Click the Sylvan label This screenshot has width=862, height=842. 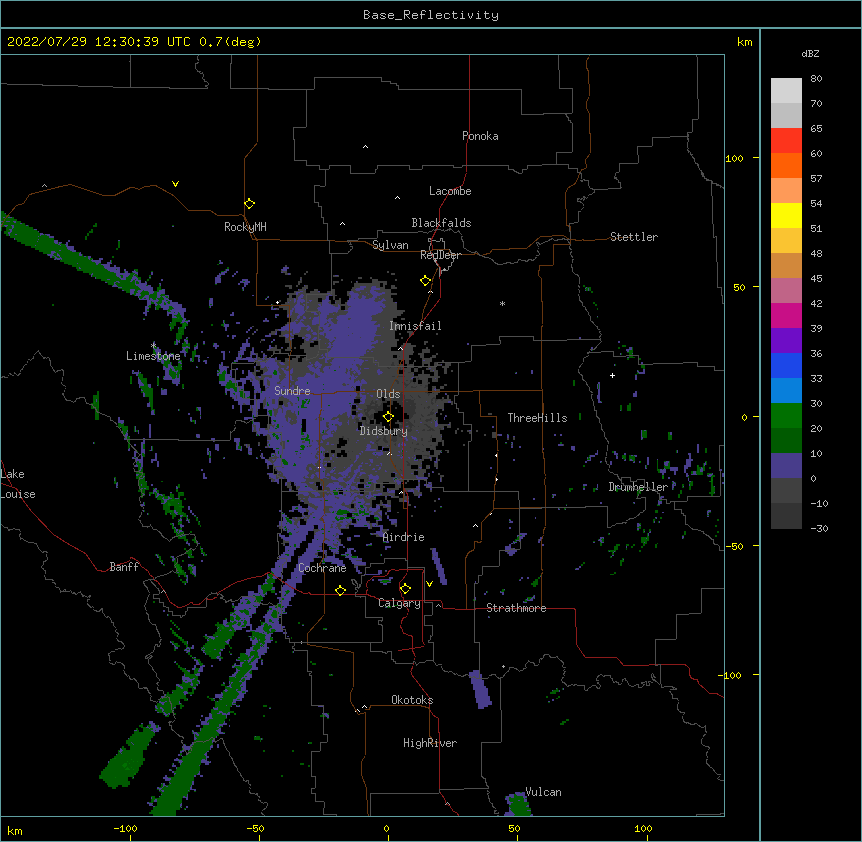(390, 245)
